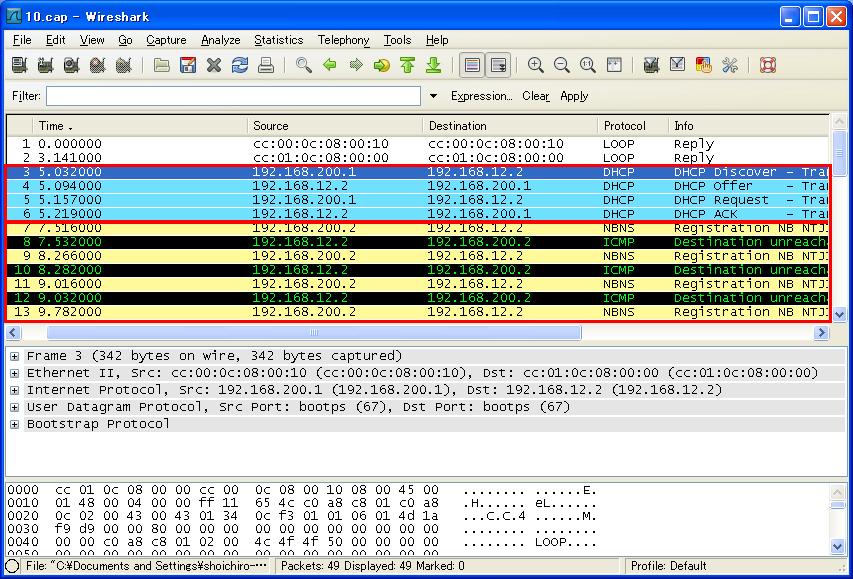Viewport: 853px width, 579px height.
Task: Click hex pane scroll down arrow
Action: 838,546
